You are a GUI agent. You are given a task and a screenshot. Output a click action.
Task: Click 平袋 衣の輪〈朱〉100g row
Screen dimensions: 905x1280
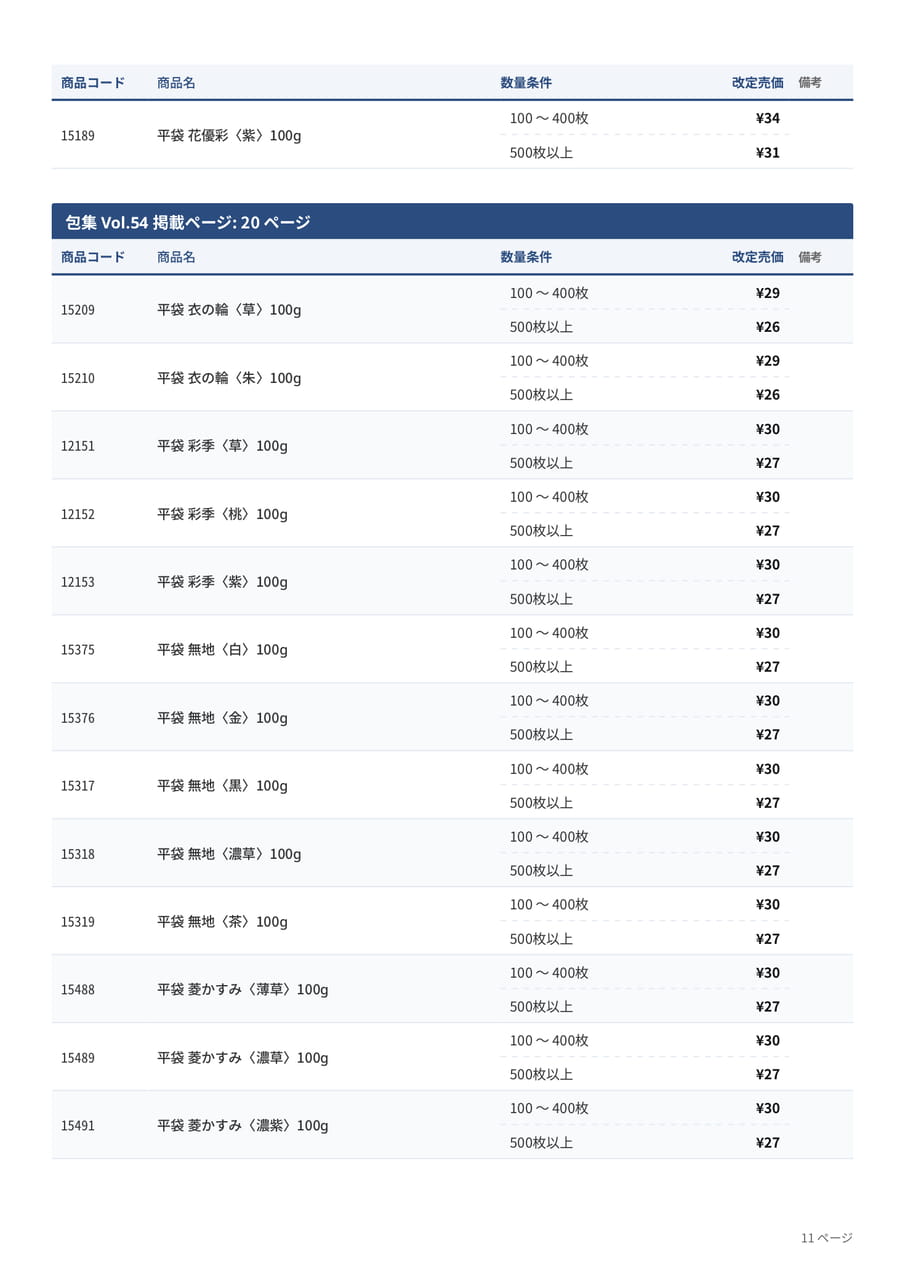click(452, 378)
